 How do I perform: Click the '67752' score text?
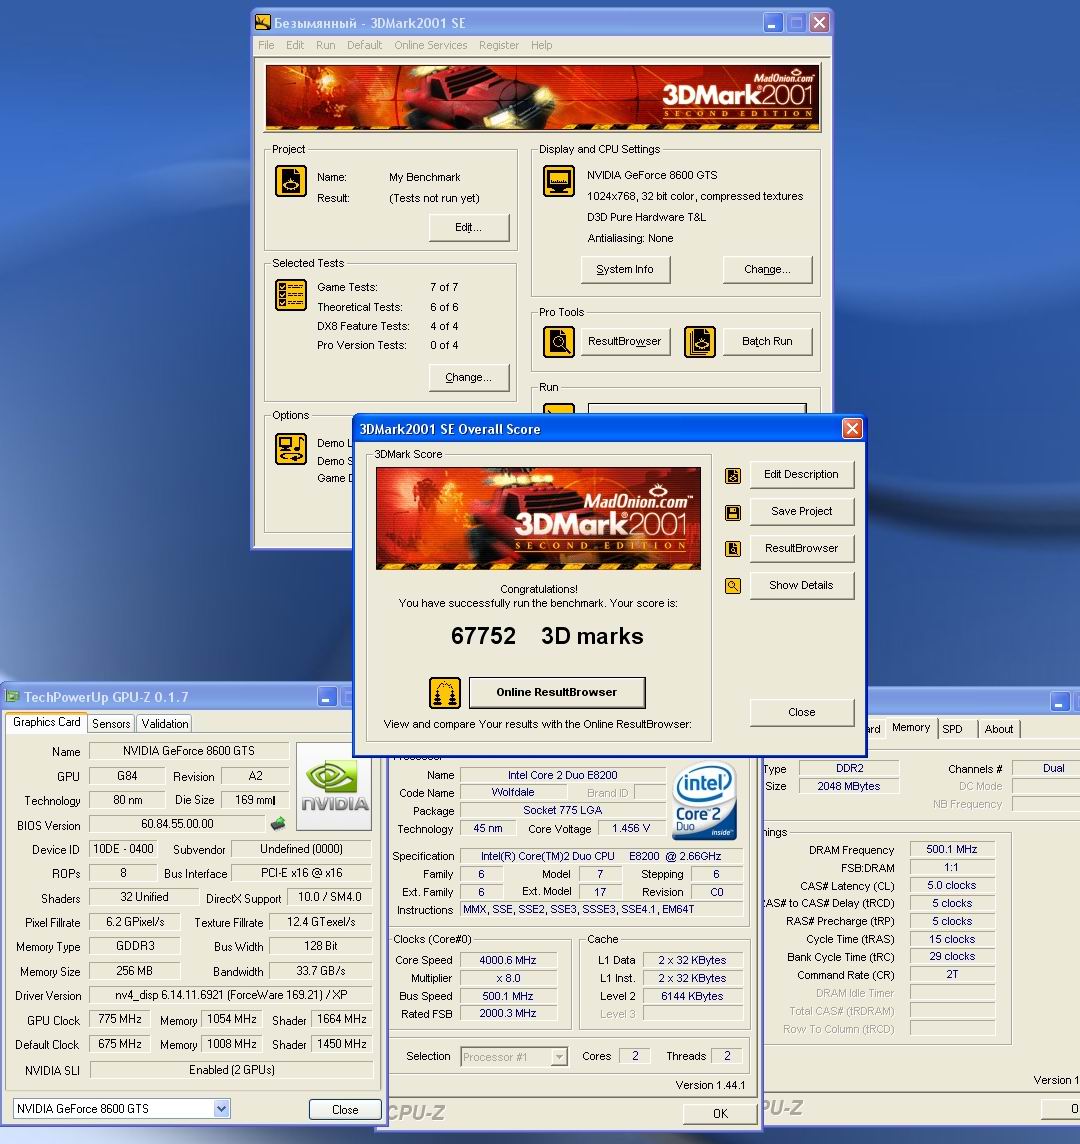pos(483,636)
